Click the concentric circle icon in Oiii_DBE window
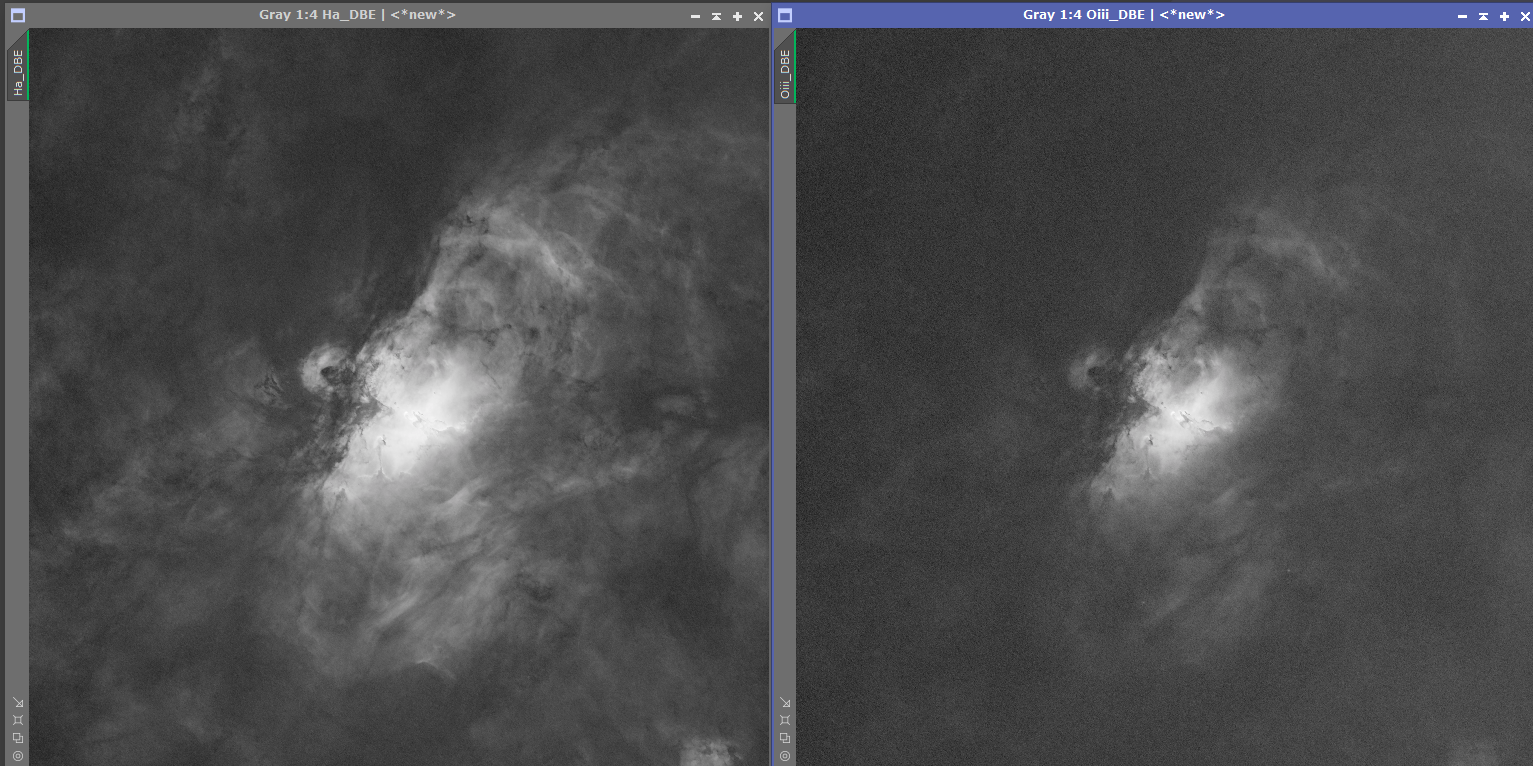 pos(785,756)
